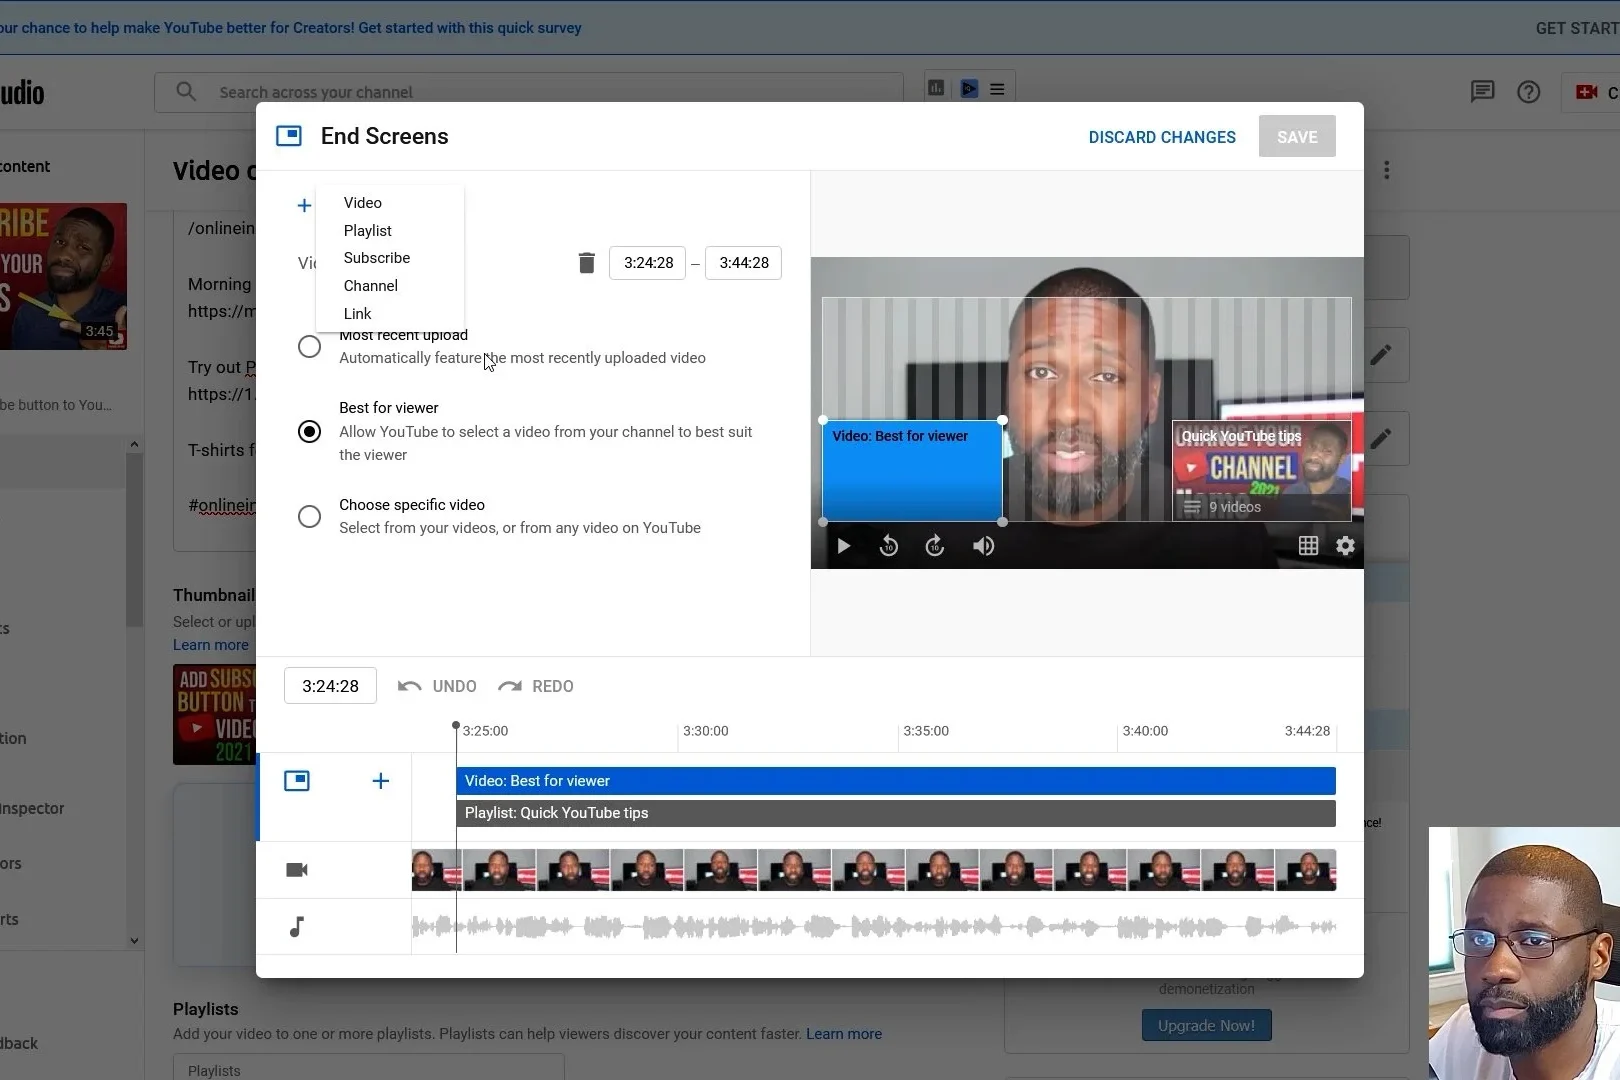This screenshot has width=1620, height=1080.
Task: Select the Playlist: Quick YouTube tips timeline bar
Action: [x=895, y=813]
